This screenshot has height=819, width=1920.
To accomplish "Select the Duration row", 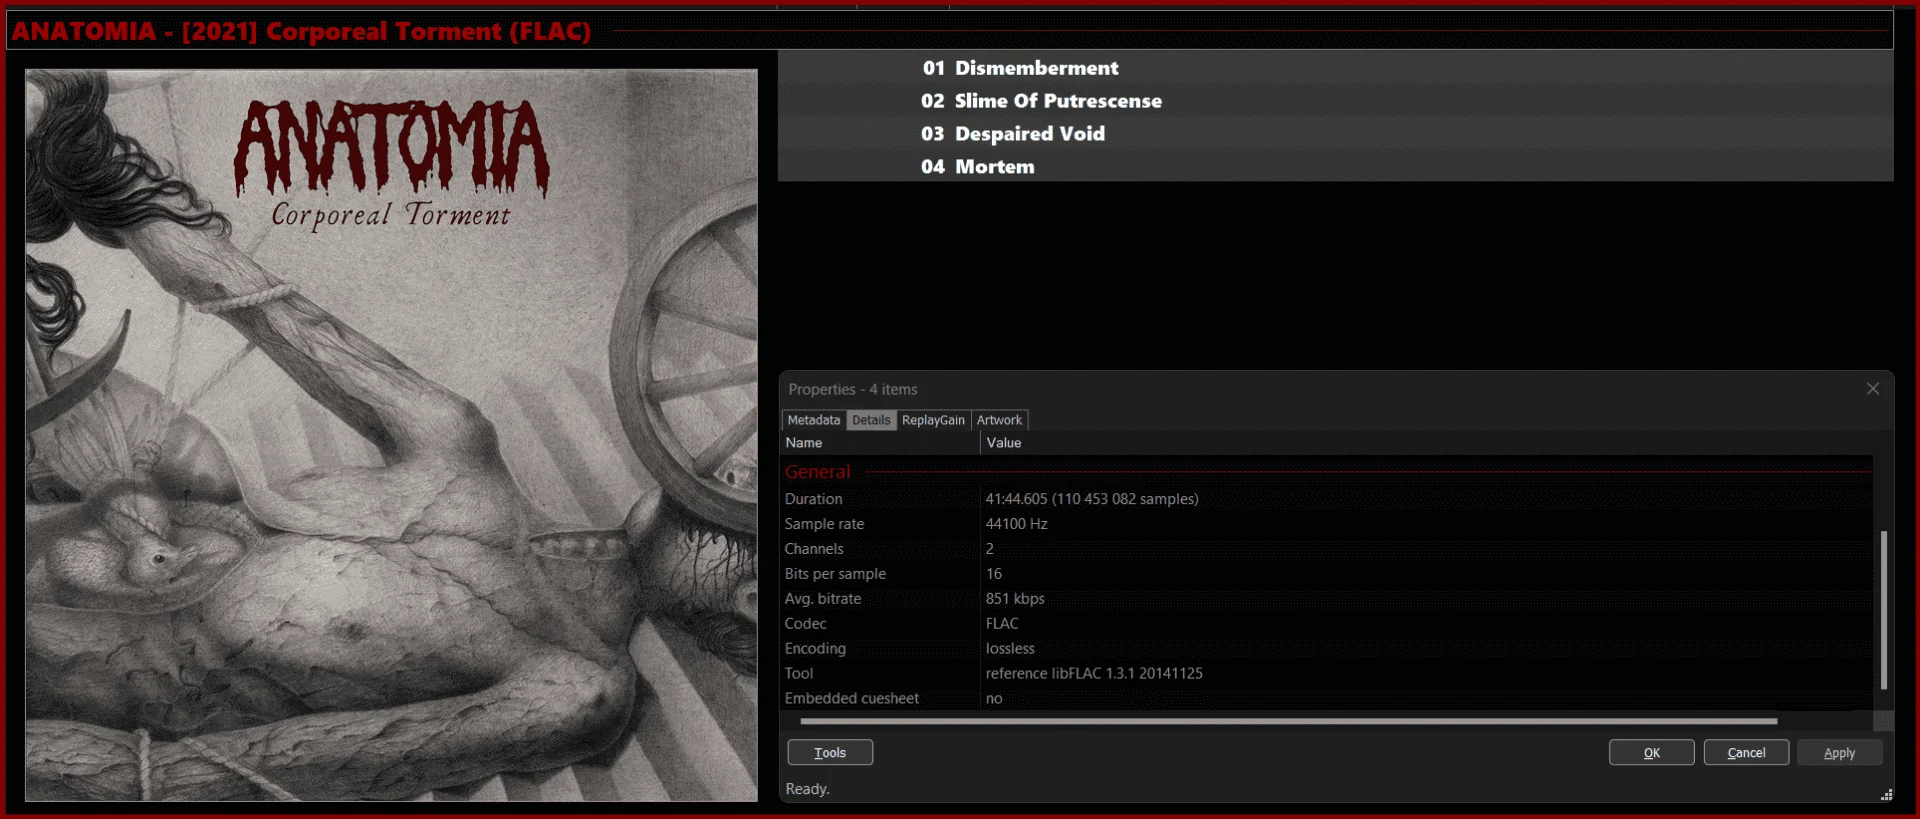I will [x=1326, y=499].
